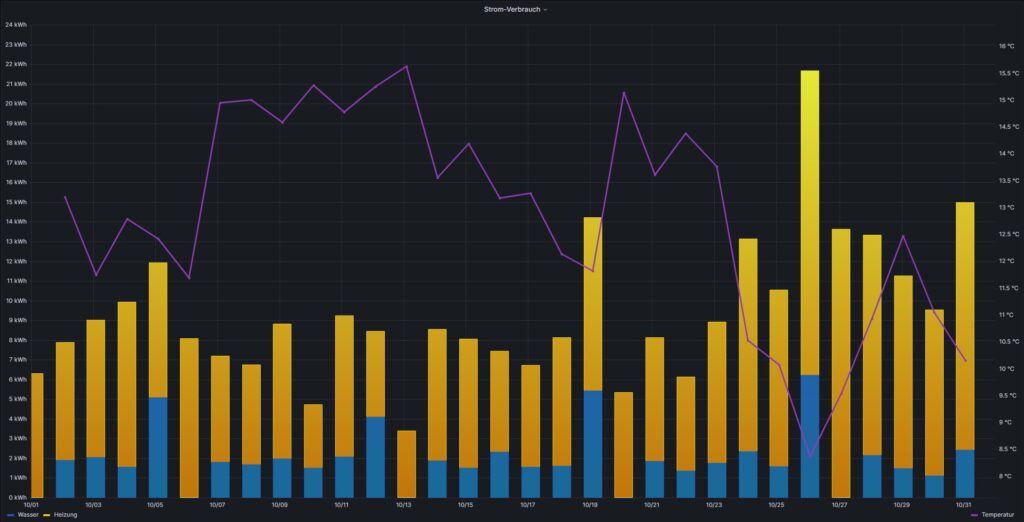Click the 24 kWh left axis label
Screen dimensions: 1024x522
(15, 25)
